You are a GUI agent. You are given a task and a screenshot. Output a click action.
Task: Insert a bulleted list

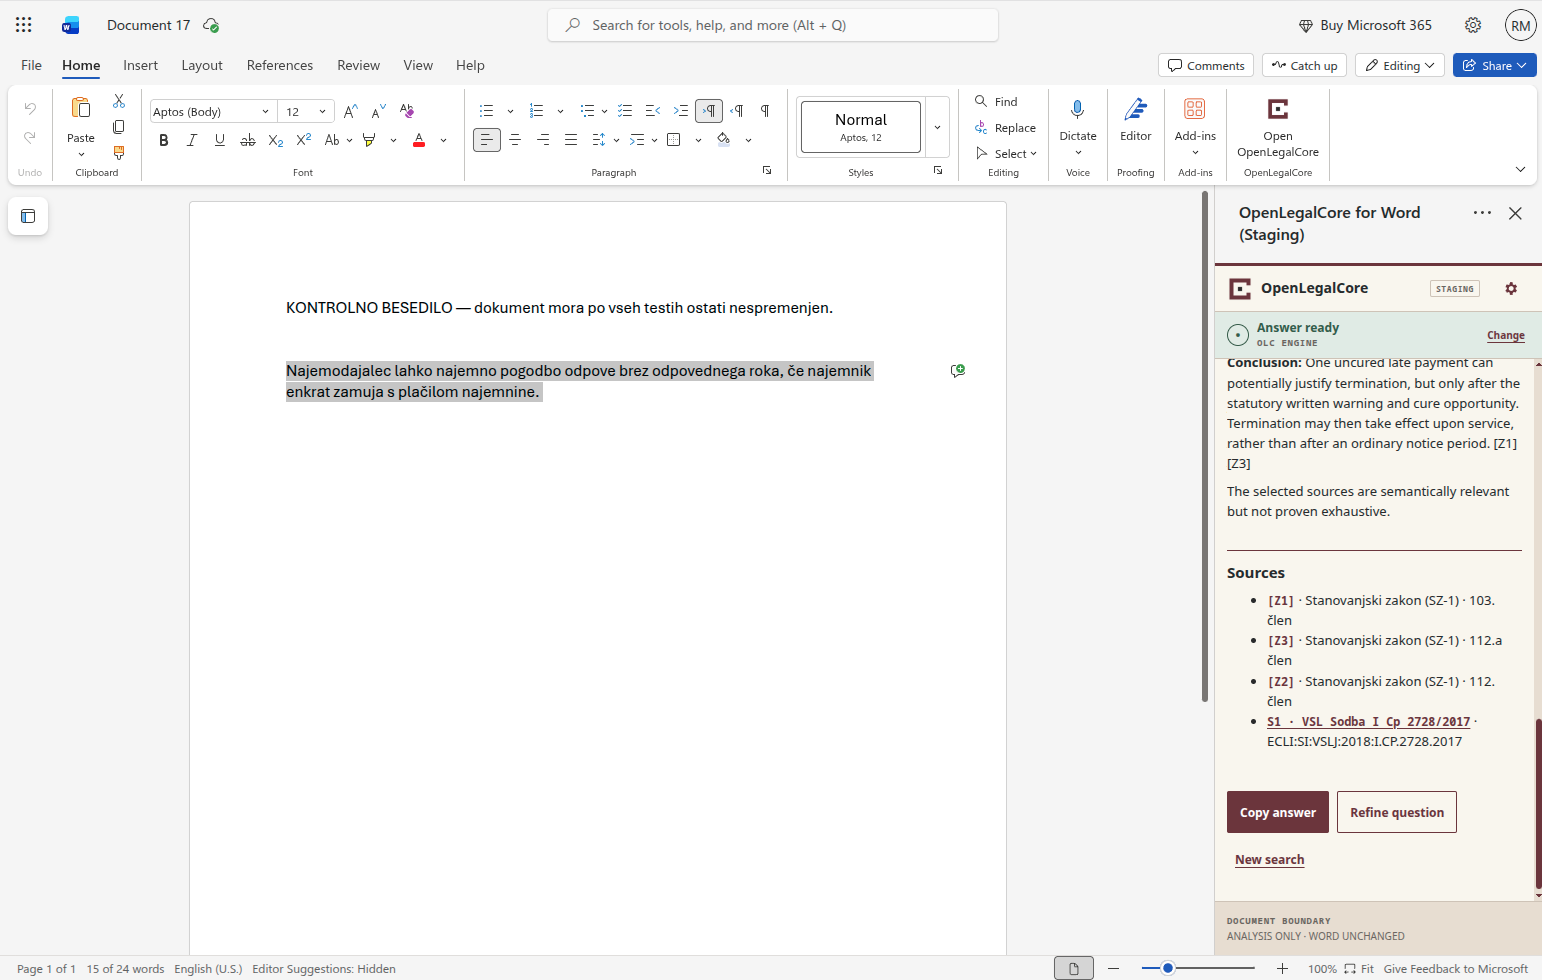[487, 111]
